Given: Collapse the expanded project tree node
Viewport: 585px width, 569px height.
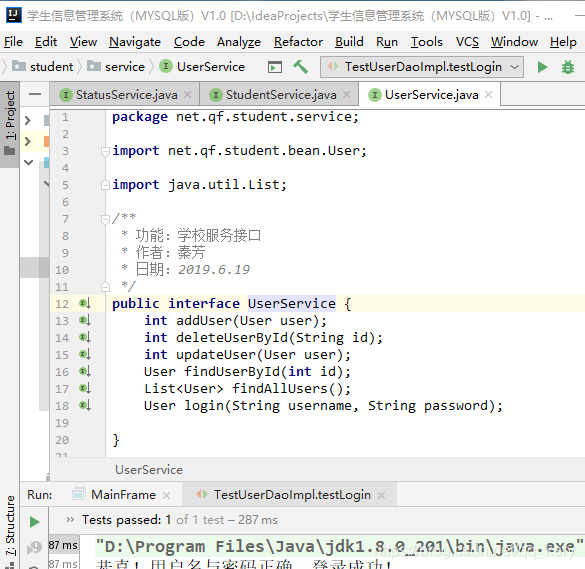Looking at the screenshot, I should coord(28,162).
